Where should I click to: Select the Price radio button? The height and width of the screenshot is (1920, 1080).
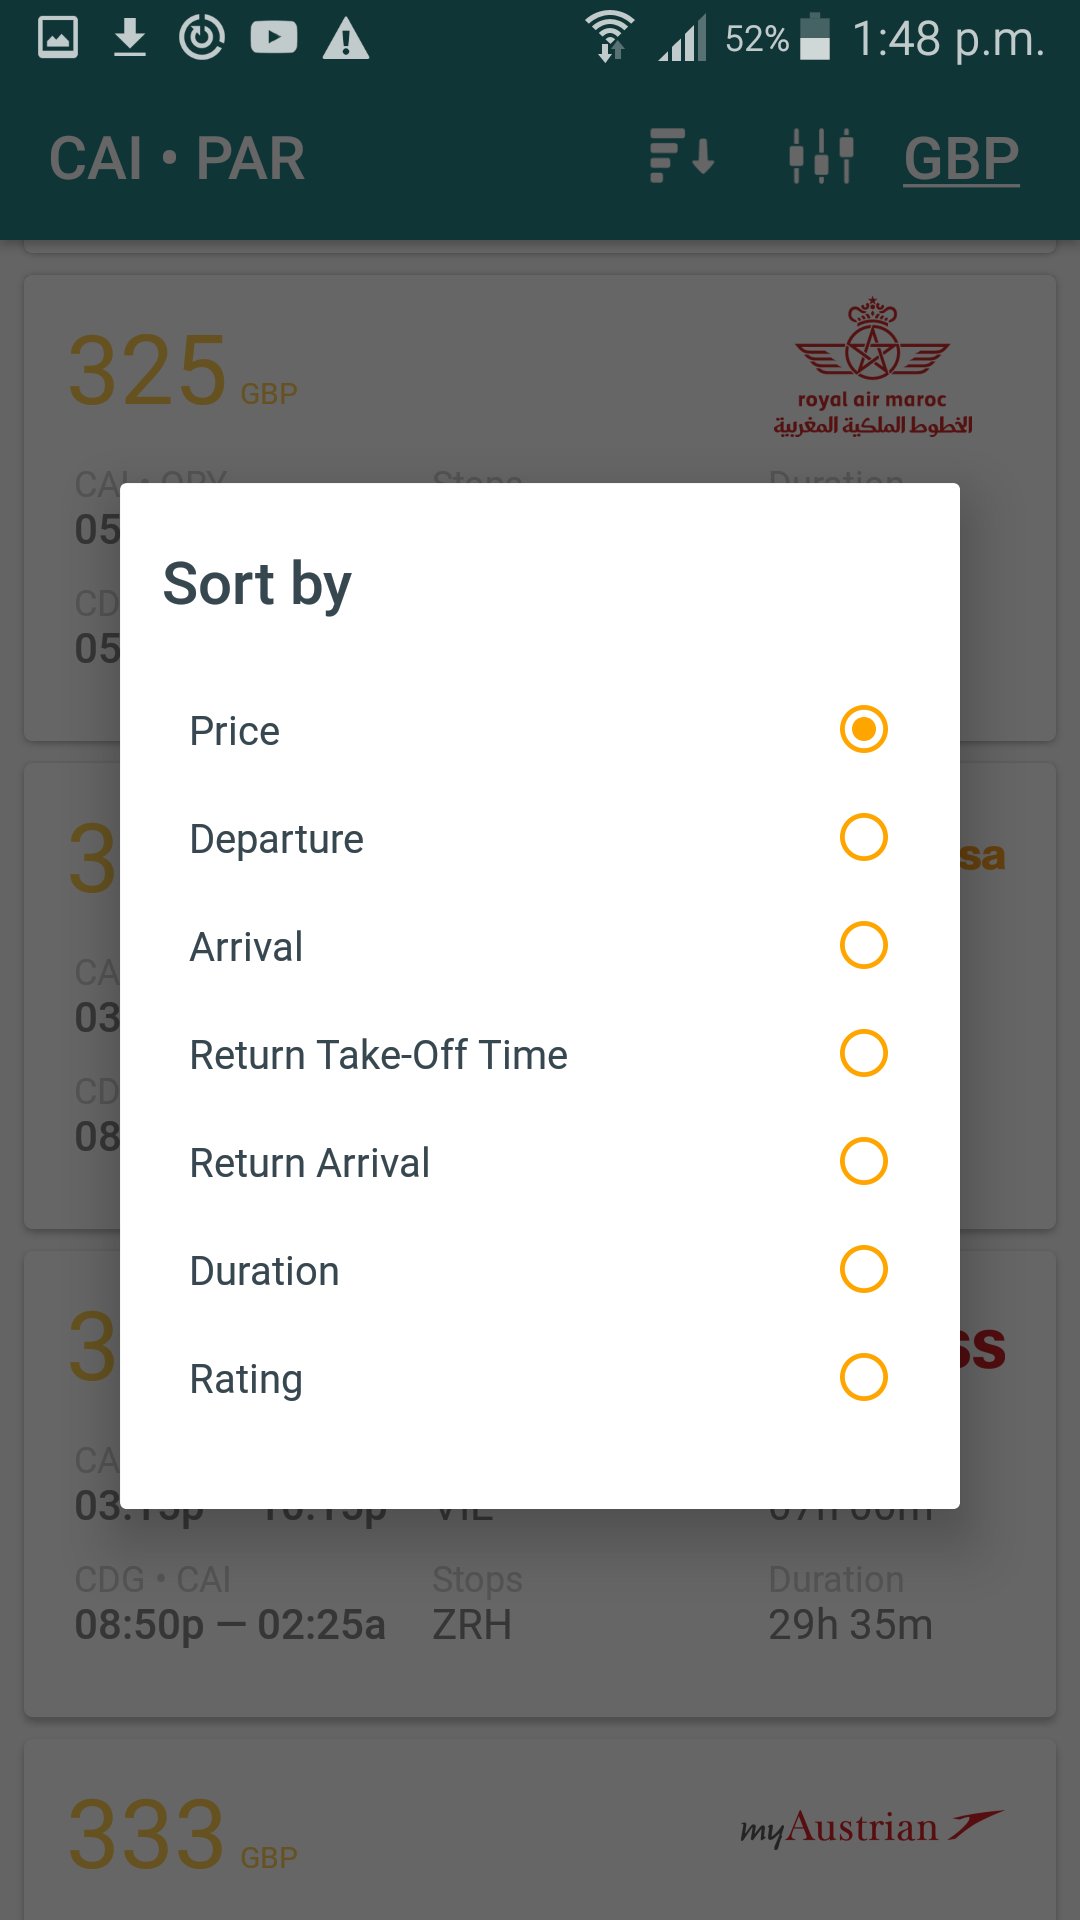tap(863, 729)
